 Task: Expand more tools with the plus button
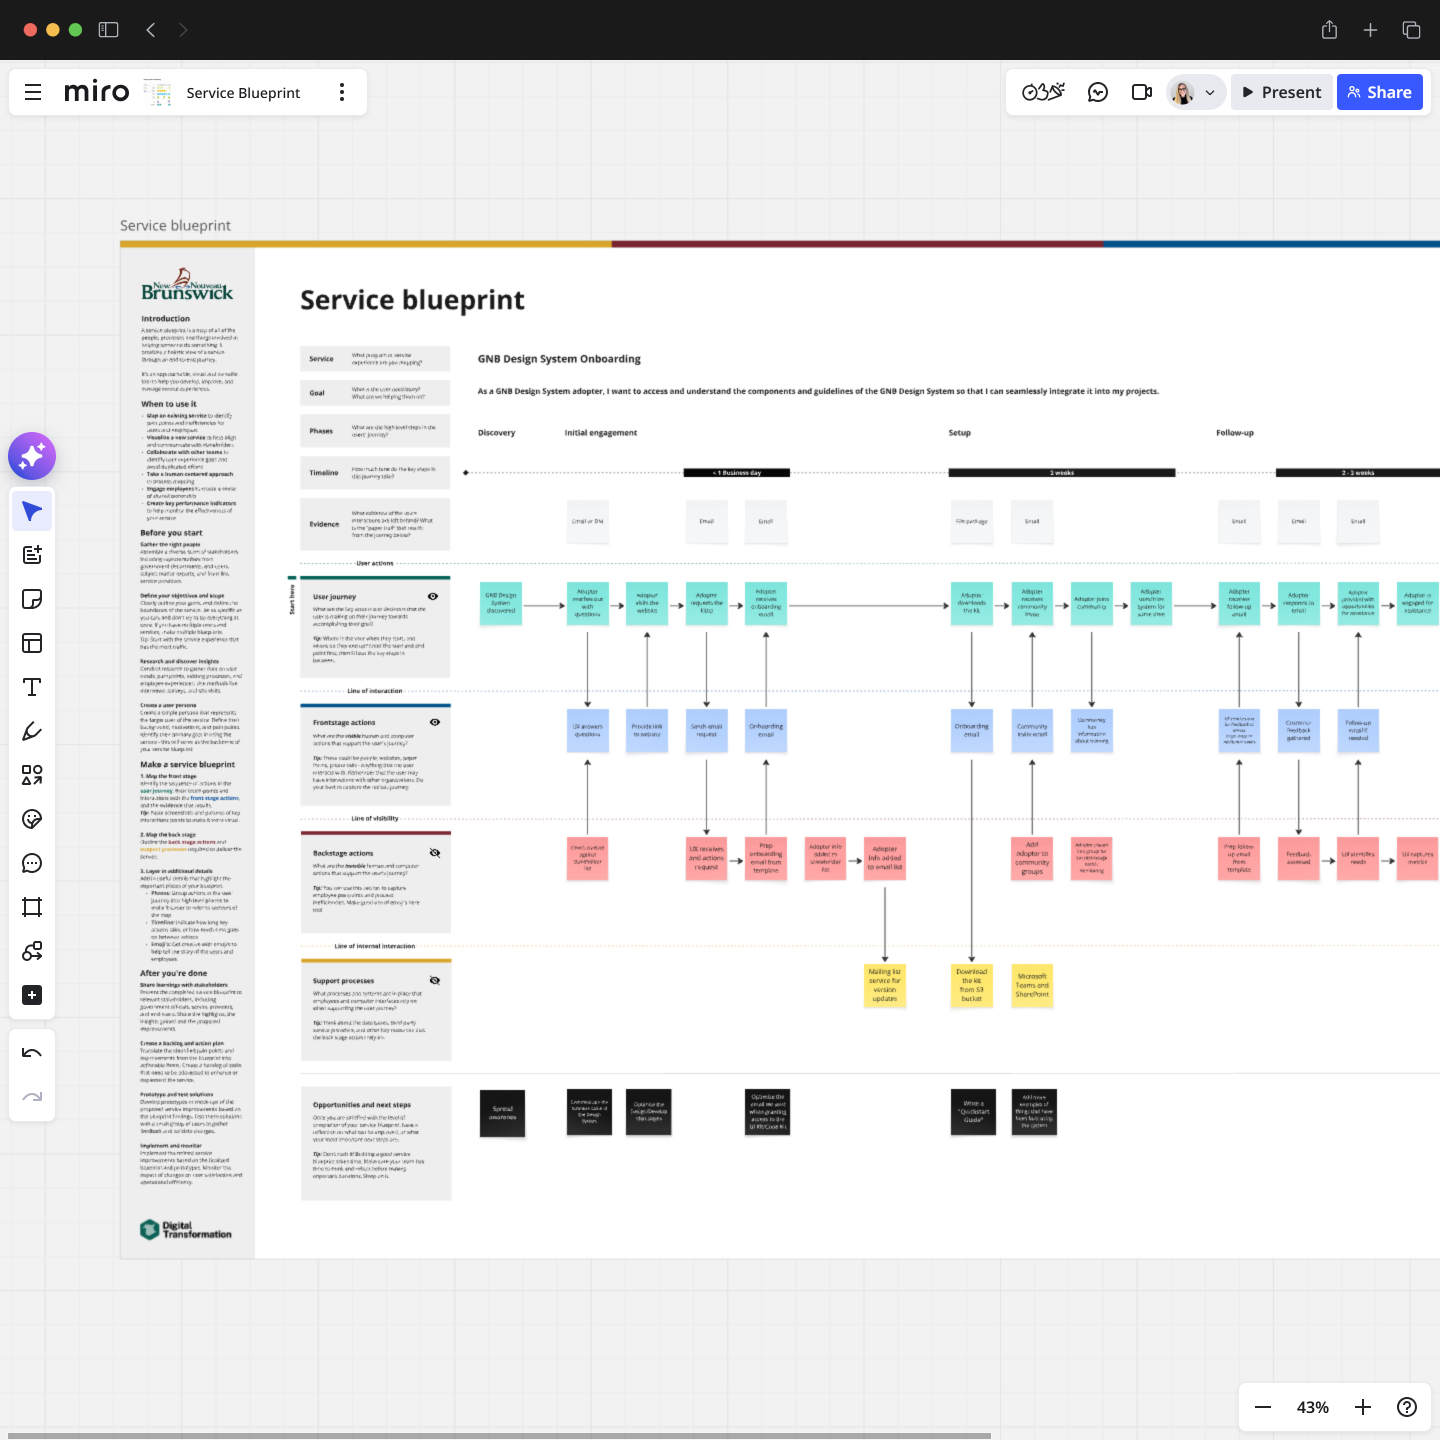32,995
